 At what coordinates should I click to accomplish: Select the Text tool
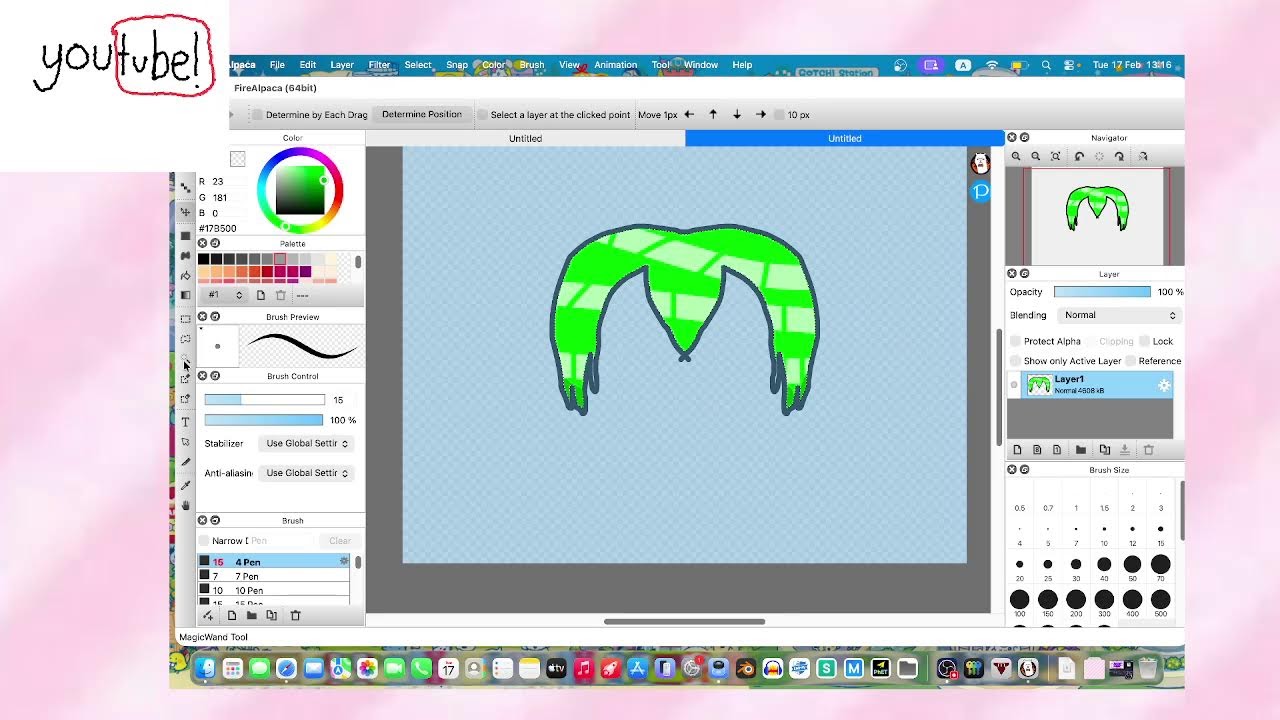point(185,422)
